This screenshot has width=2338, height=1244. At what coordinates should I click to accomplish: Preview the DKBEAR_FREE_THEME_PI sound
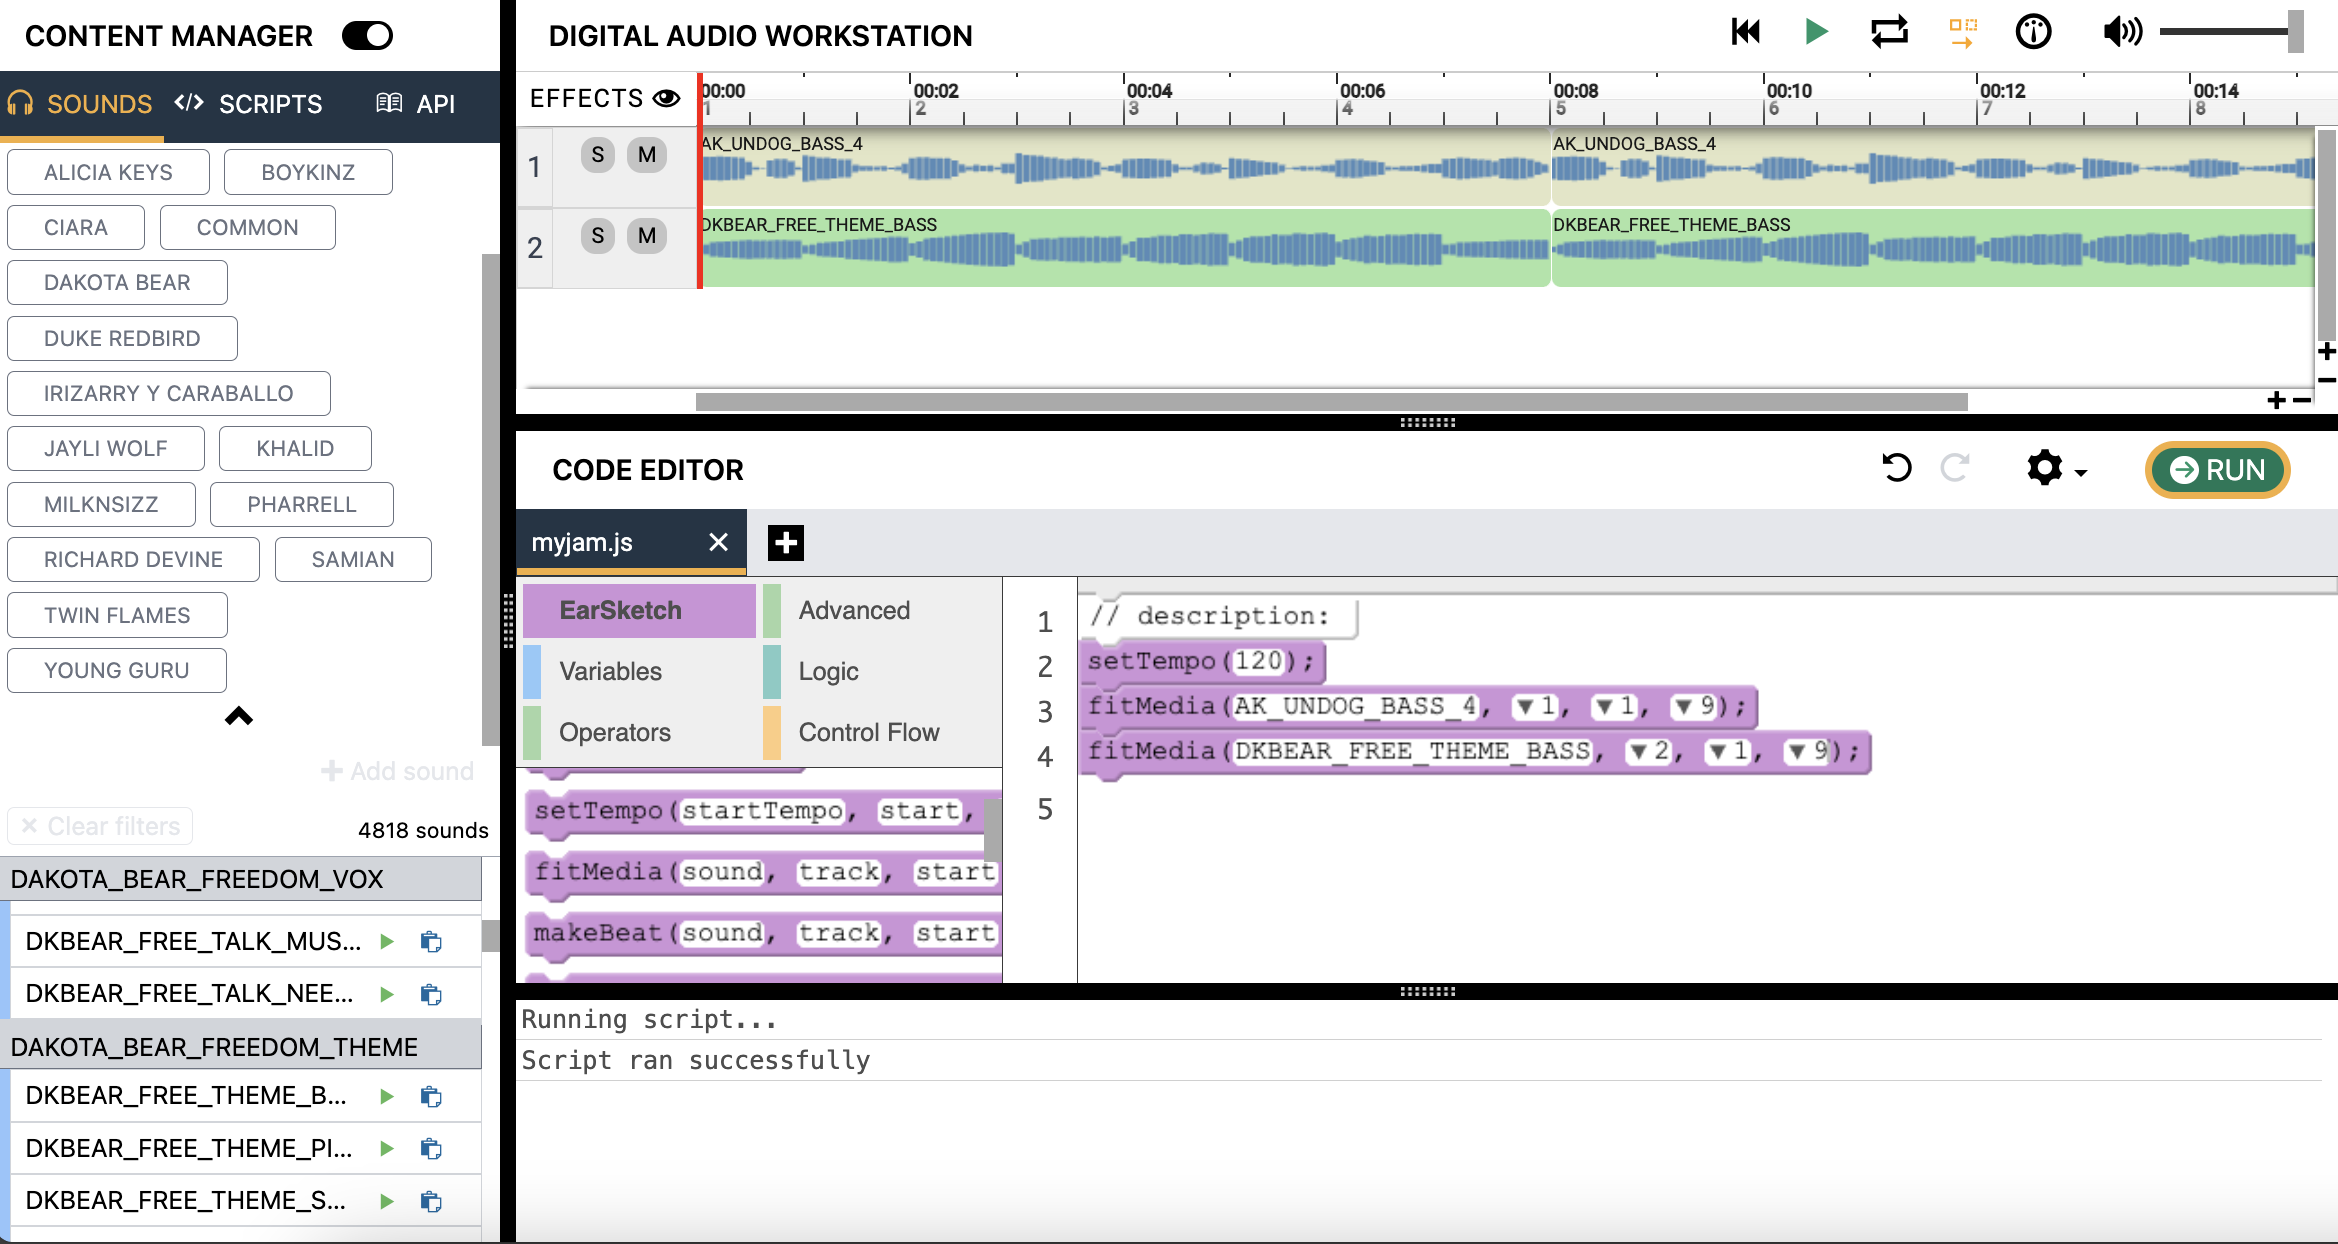(387, 1149)
